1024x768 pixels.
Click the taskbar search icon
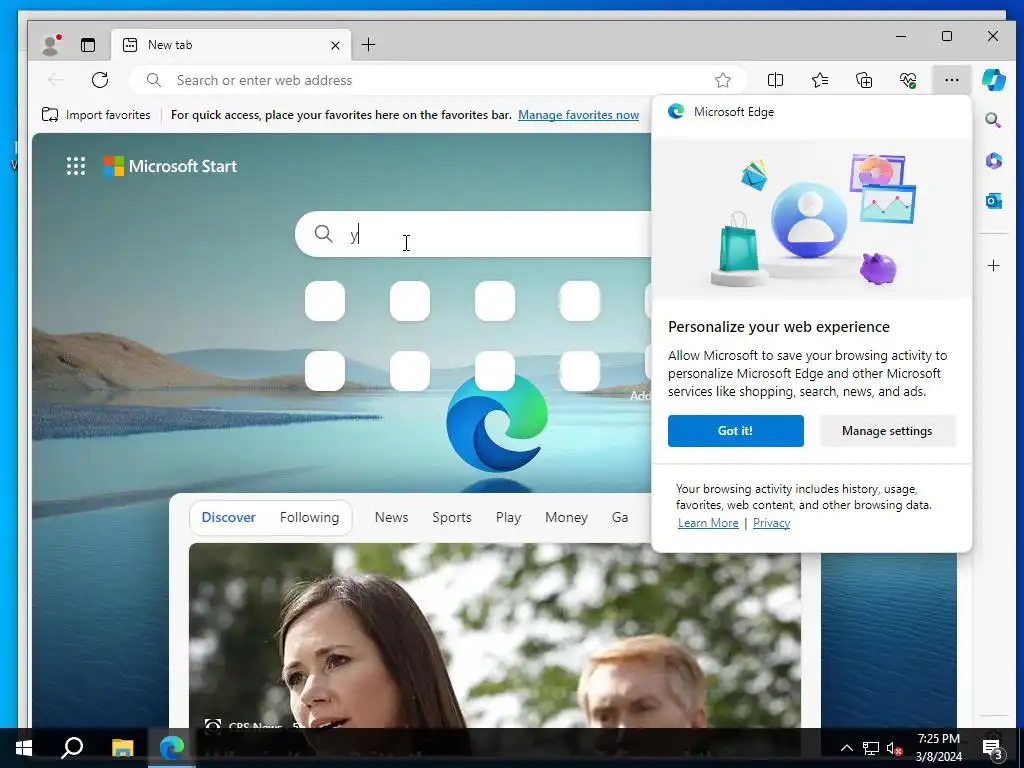72,748
